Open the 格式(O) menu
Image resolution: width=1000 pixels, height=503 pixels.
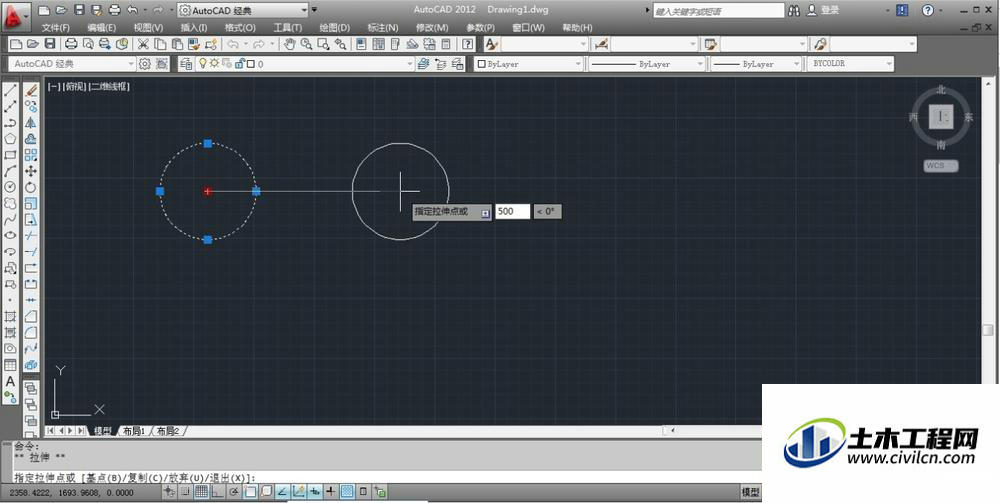tap(240, 28)
